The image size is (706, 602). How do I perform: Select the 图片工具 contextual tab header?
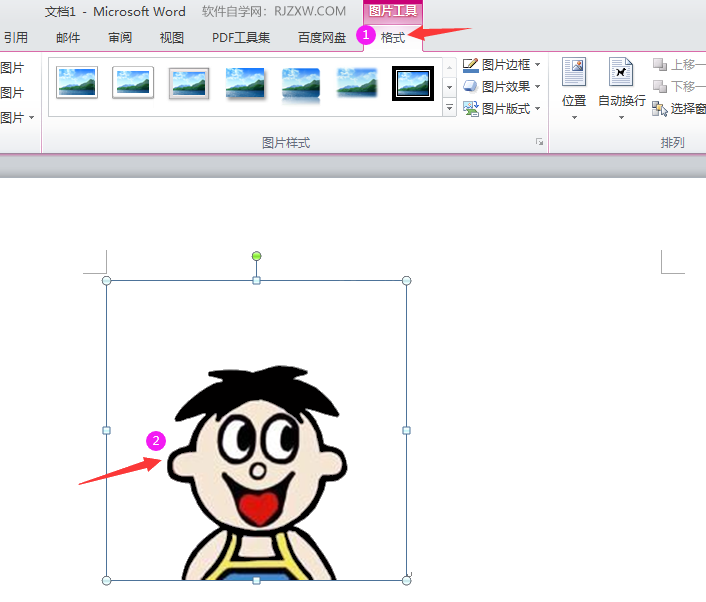393,10
